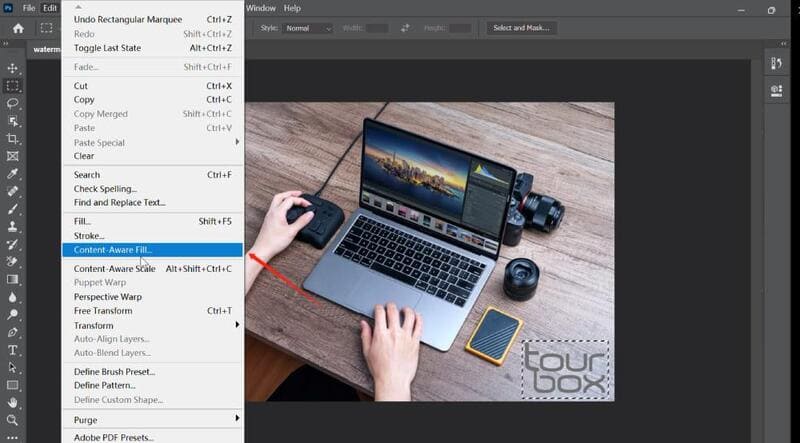Choose Stroke... in the Edit menu
This screenshot has width=800, height=443.
[x=153, y=236]
